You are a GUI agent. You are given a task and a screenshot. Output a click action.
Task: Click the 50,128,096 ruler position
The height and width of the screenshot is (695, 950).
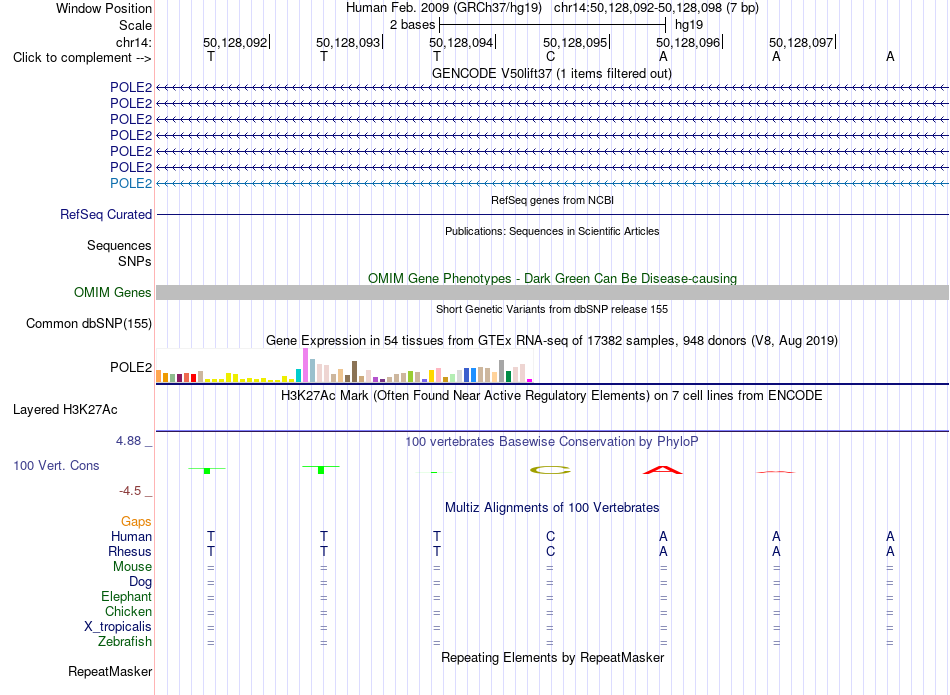[688, 42]
